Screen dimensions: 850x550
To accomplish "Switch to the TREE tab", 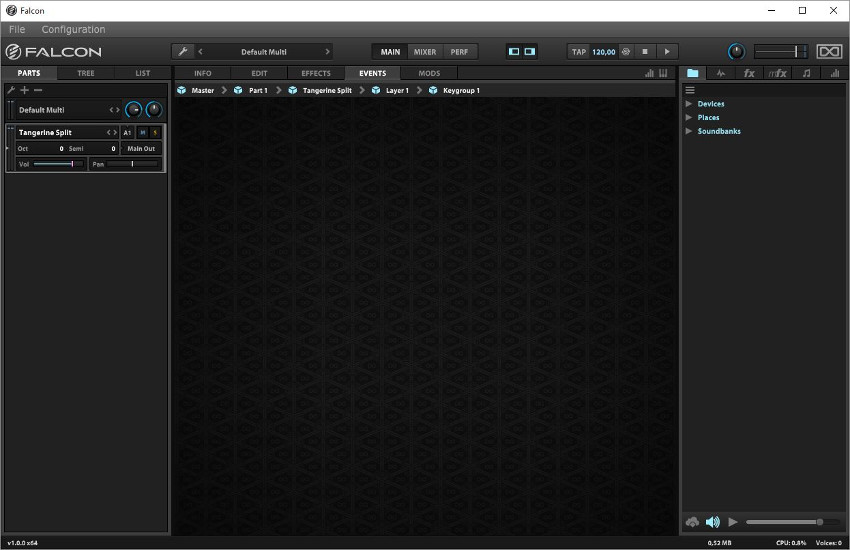I will (86, 73).
